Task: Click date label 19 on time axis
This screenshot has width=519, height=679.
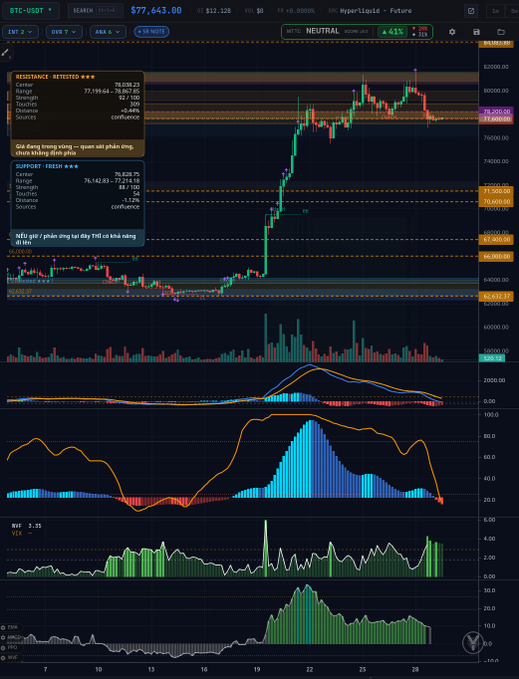Action: (x=257, y=669)
